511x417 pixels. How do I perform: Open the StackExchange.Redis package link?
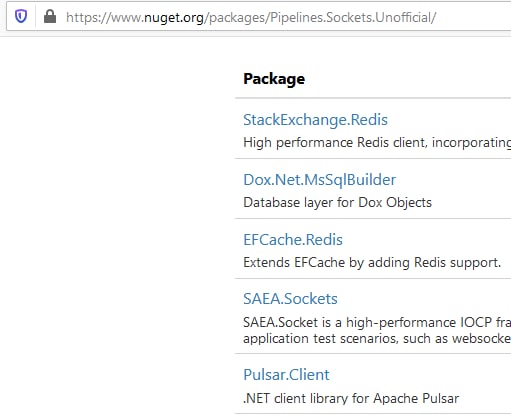(315, 120)
